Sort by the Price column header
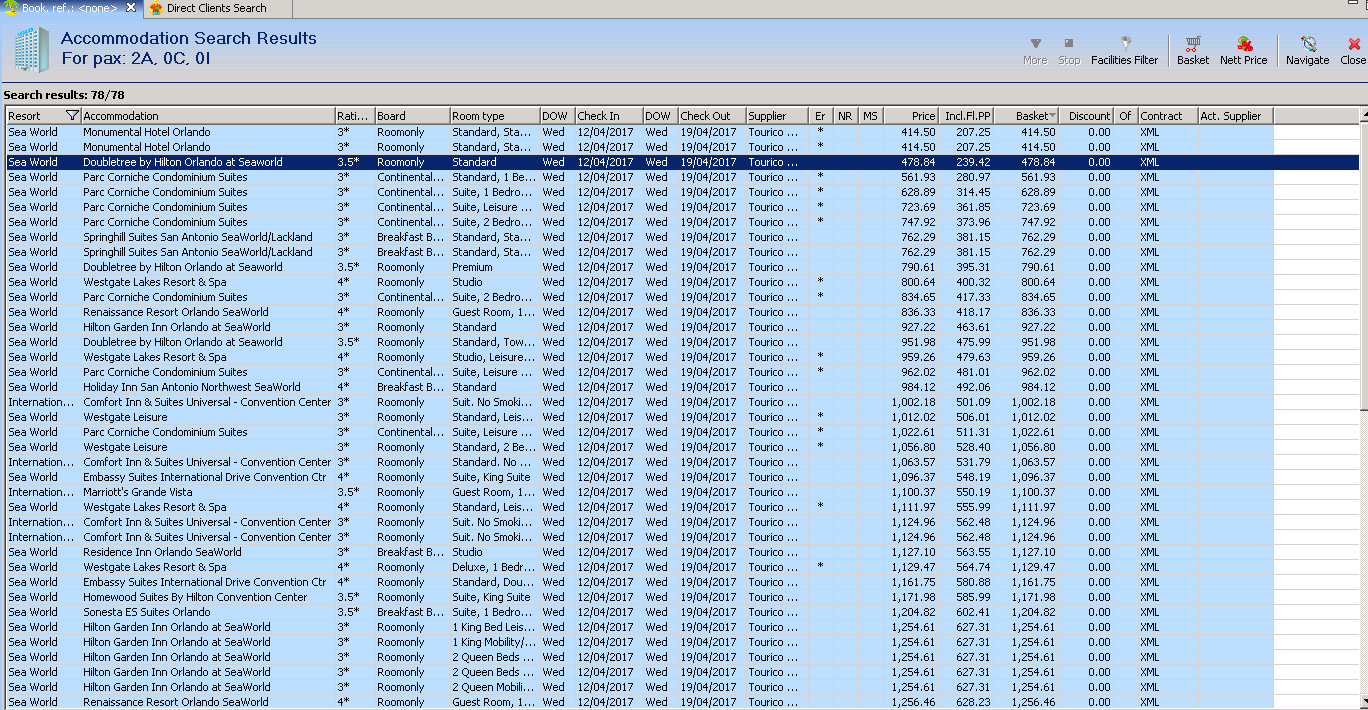The image size is (1368, 710). pyautogui.click(x=911, y=116)
